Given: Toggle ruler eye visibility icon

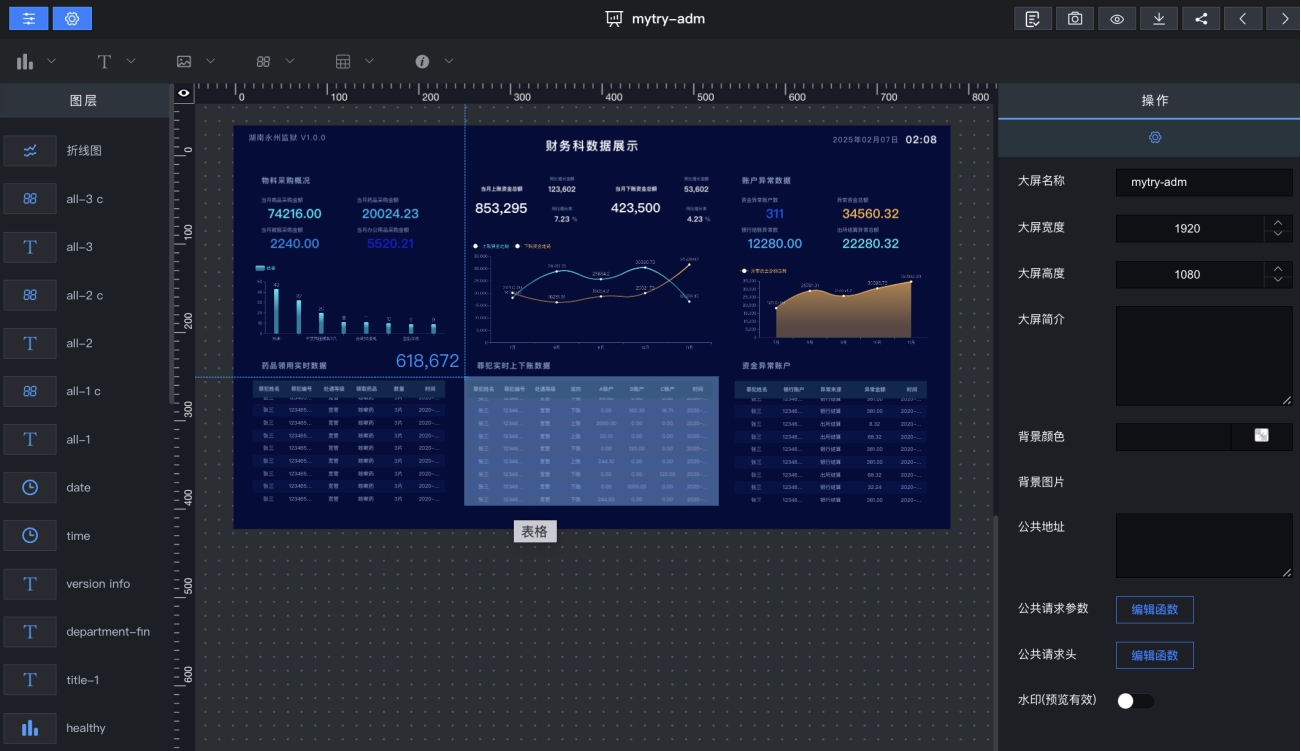Looking at the screenshot, I should [184, 93].
